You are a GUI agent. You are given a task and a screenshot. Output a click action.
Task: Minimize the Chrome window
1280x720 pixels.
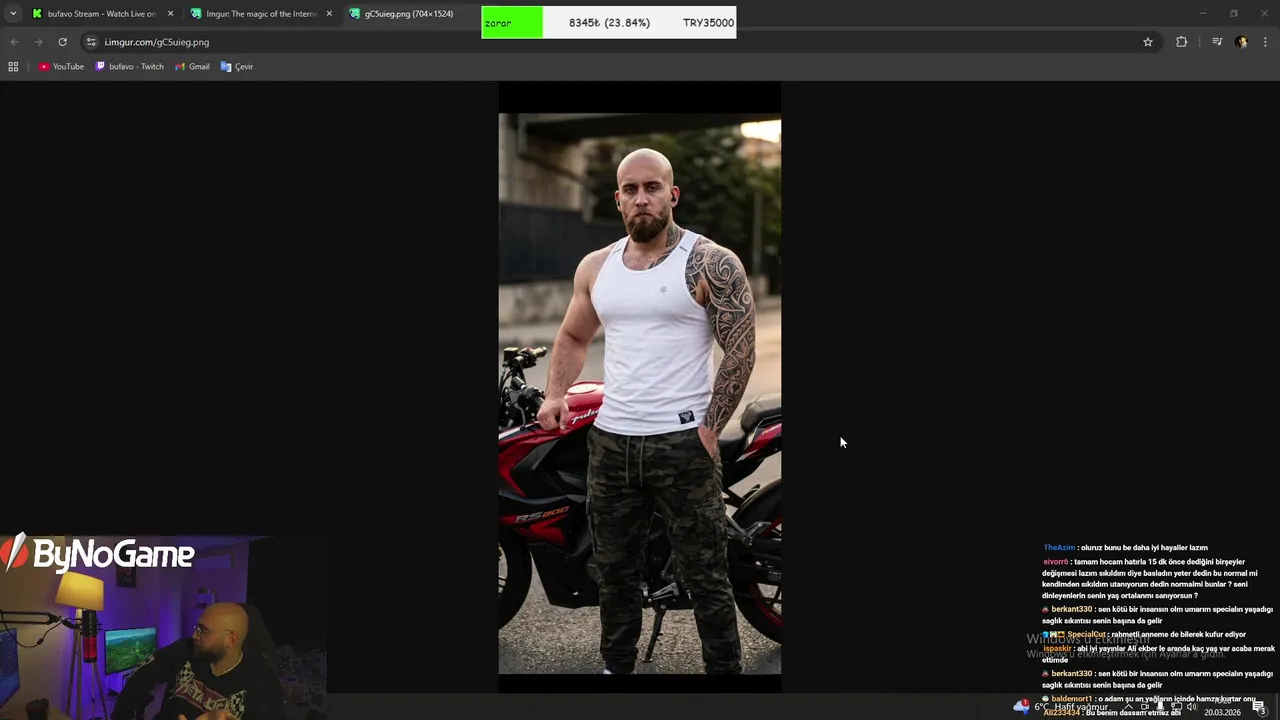click(1204, 14)
